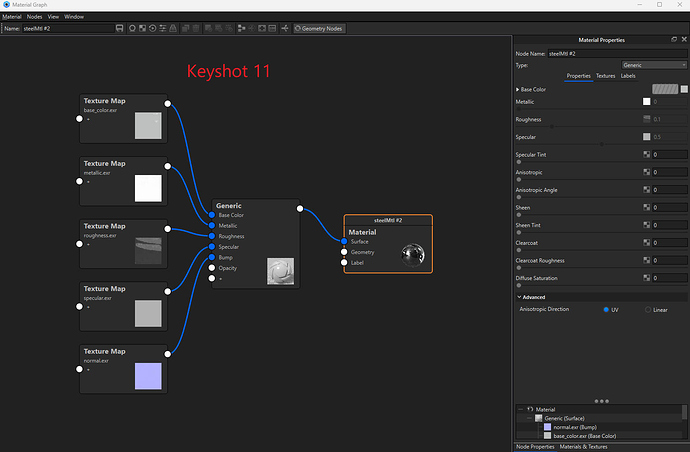Click the Sheen slider handle
The height and width of the screenshot is (452, 690).
(519, 215)
